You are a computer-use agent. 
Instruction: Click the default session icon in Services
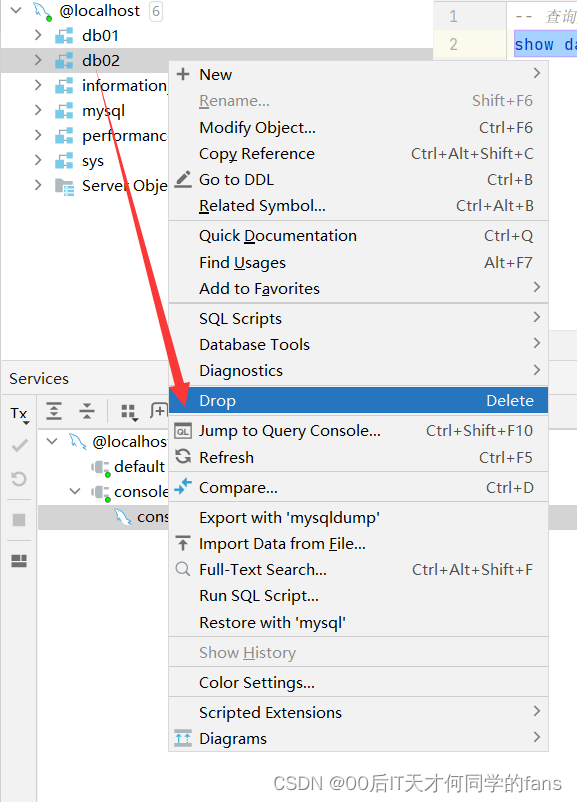point(101,467)
